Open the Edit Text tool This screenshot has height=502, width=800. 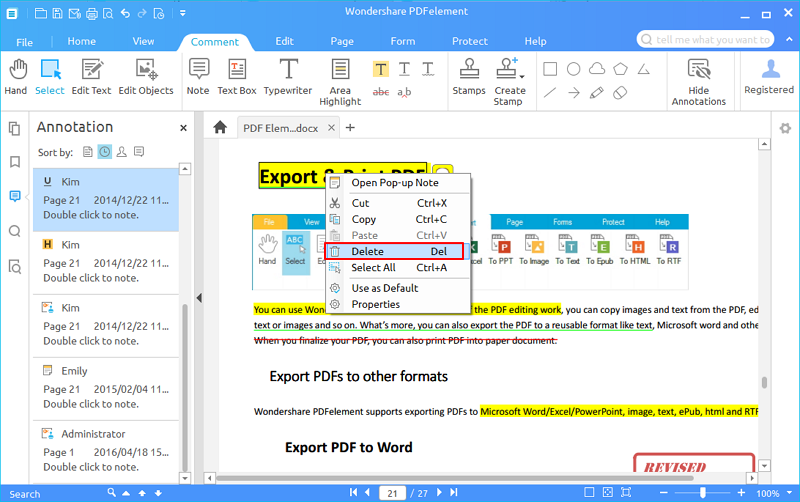coord(91,77)
